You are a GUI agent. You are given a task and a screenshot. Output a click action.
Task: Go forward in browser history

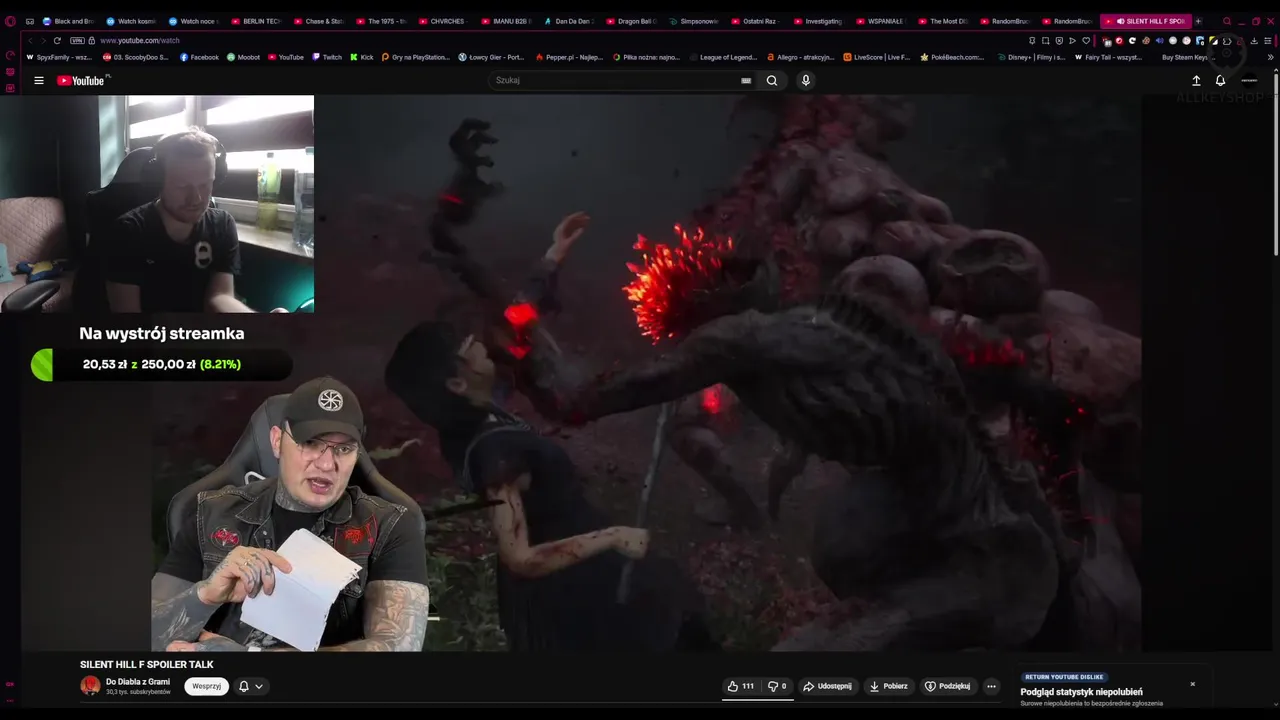pos(43,41)
